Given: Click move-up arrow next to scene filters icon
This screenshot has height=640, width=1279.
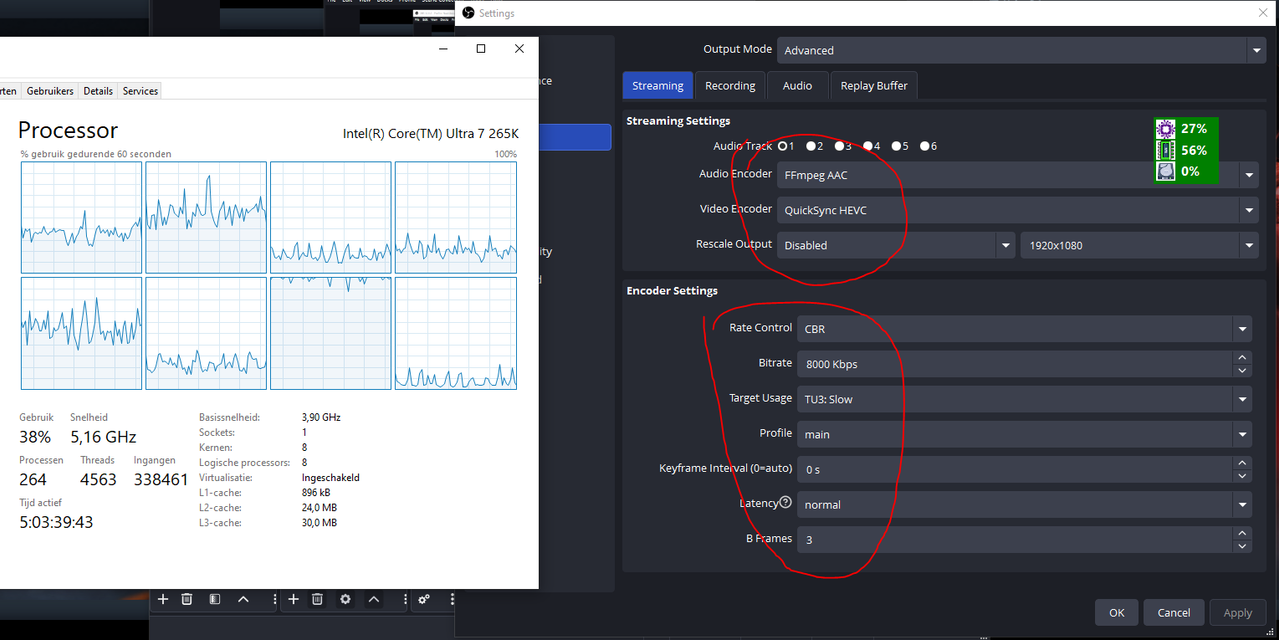Looking at the screenshot, I should click(243, 599).
